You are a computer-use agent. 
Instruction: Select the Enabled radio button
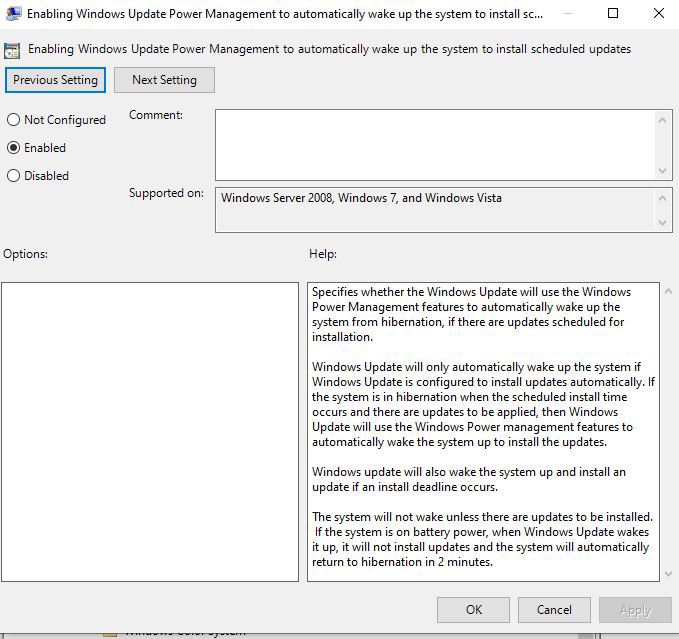[36, 148]
